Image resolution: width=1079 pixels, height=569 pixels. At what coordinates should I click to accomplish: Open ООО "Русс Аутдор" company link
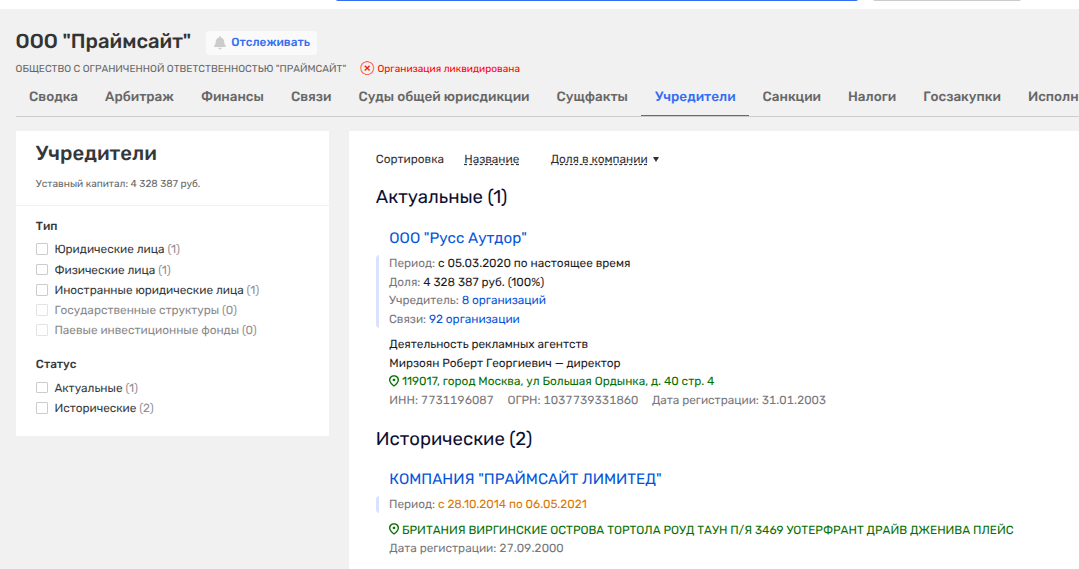[457, 238]
